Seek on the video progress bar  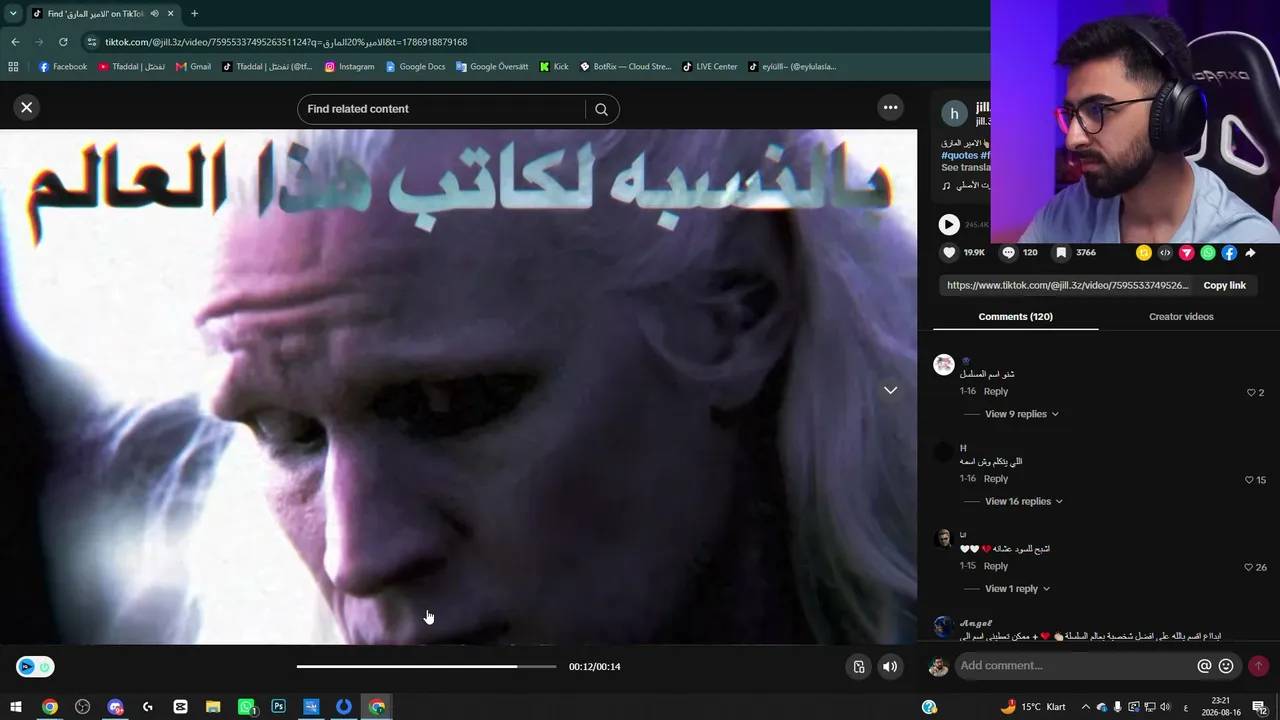click(426, 667)
